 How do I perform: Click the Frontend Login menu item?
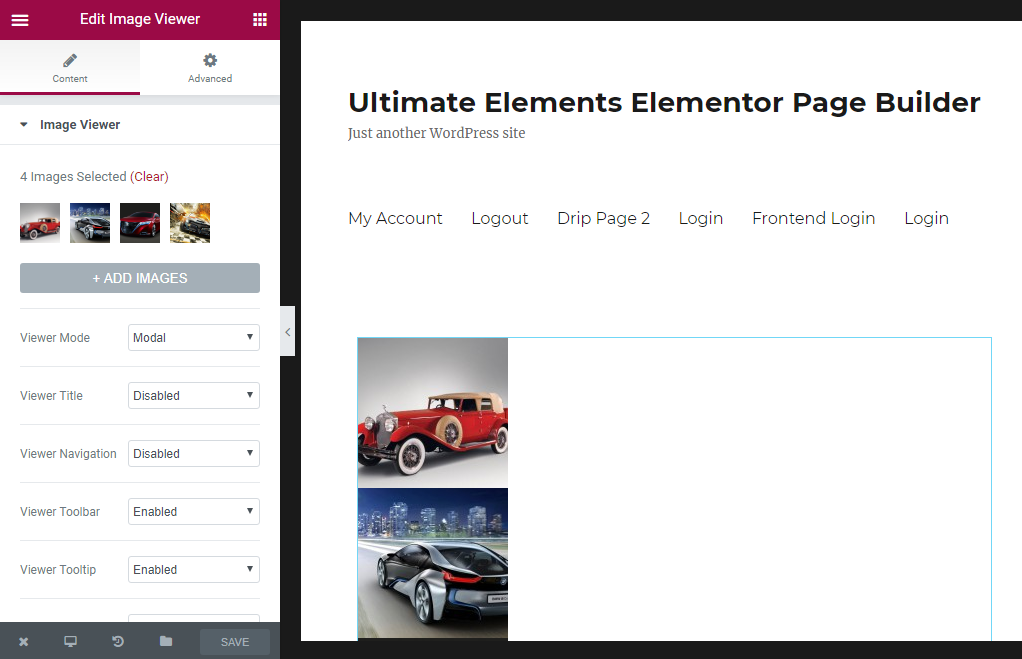click(x=813, y=218)
